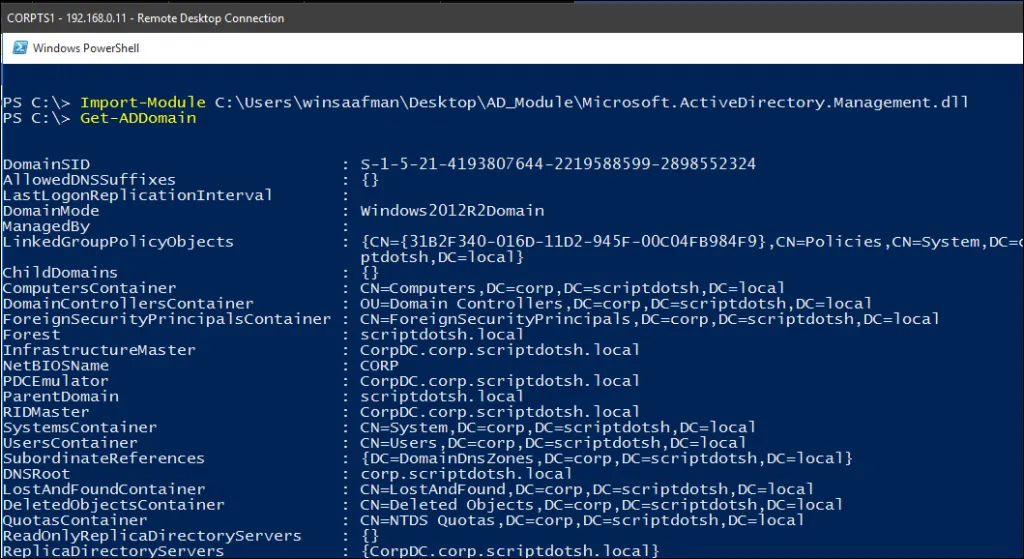This screenshot has height=559, width=1024.
Task: Click the Forest label
Action: (x=31, y=335)
